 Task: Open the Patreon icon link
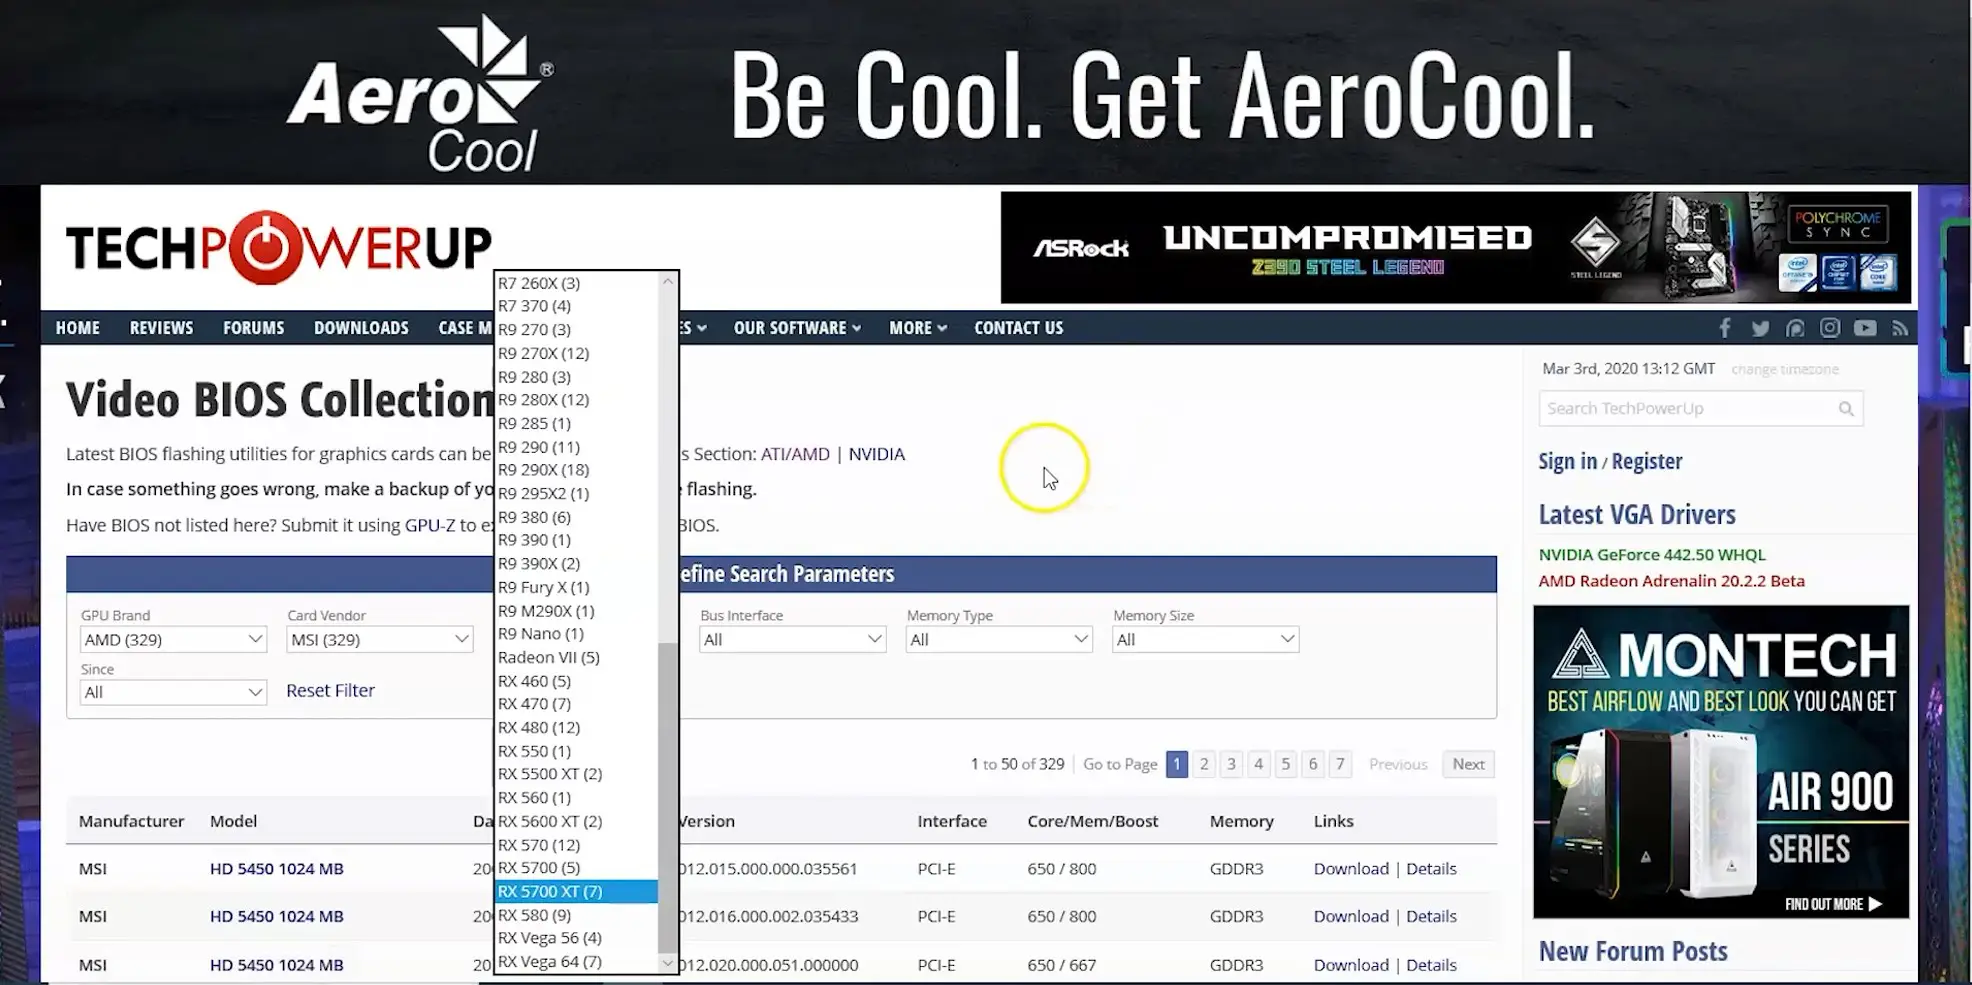click(1795, 328)
